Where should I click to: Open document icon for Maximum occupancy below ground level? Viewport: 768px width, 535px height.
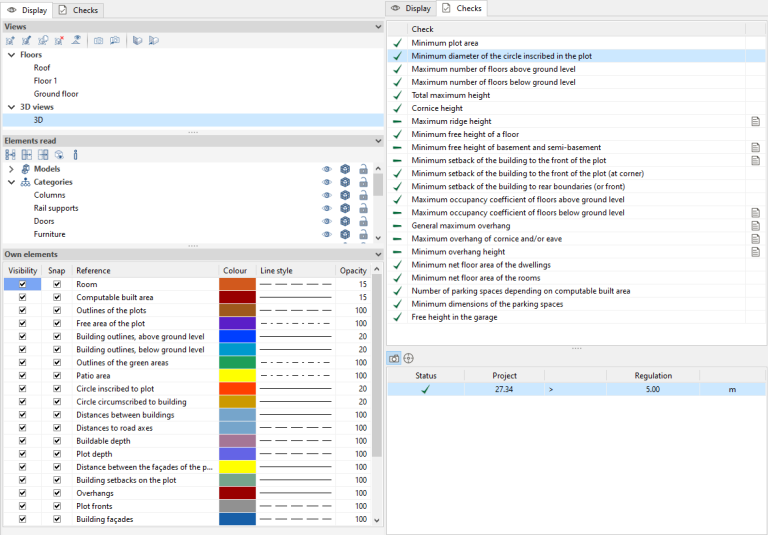(x=756, y=213)
